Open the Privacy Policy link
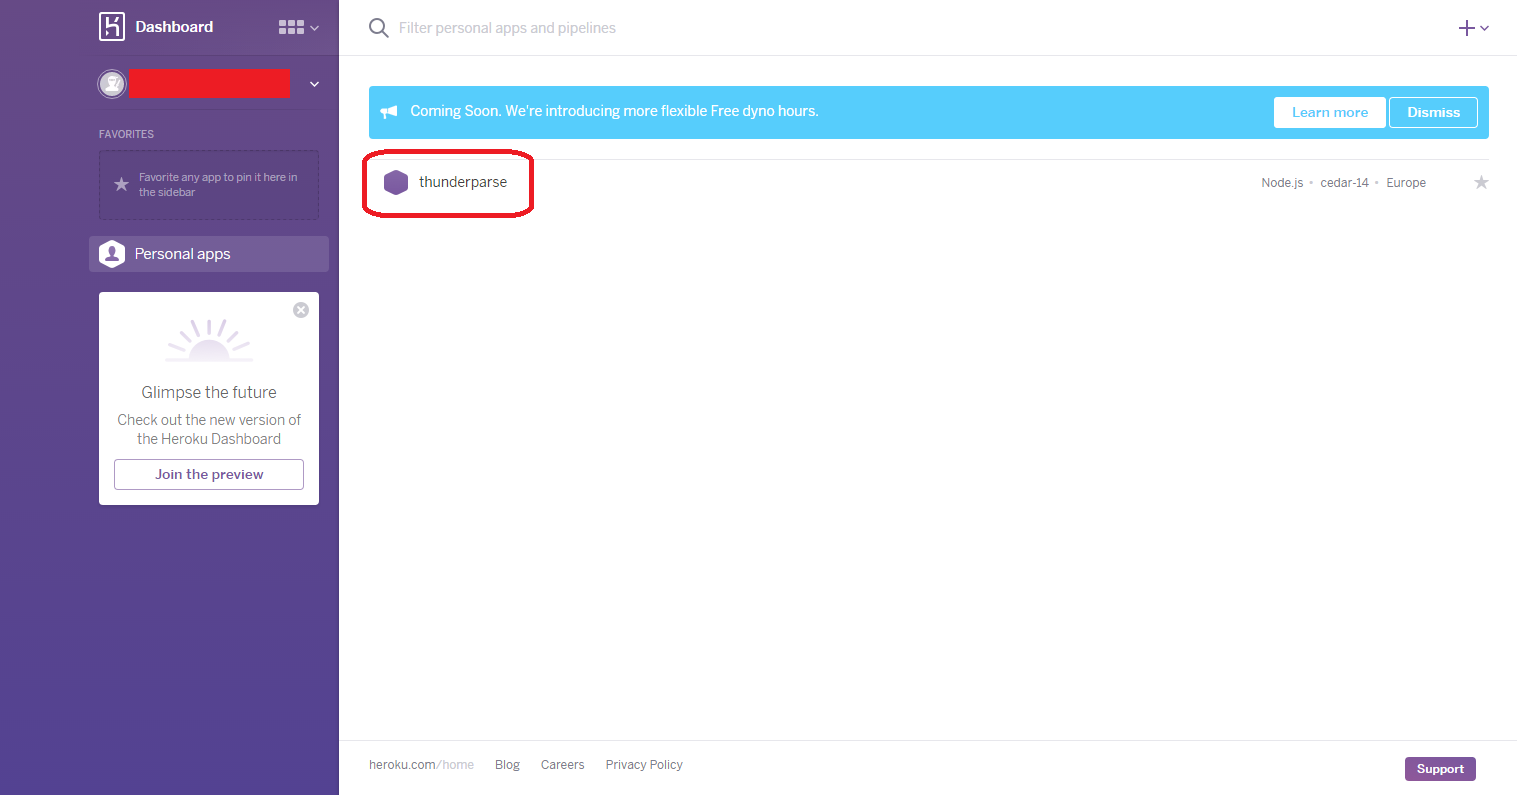 click(643, 764)
